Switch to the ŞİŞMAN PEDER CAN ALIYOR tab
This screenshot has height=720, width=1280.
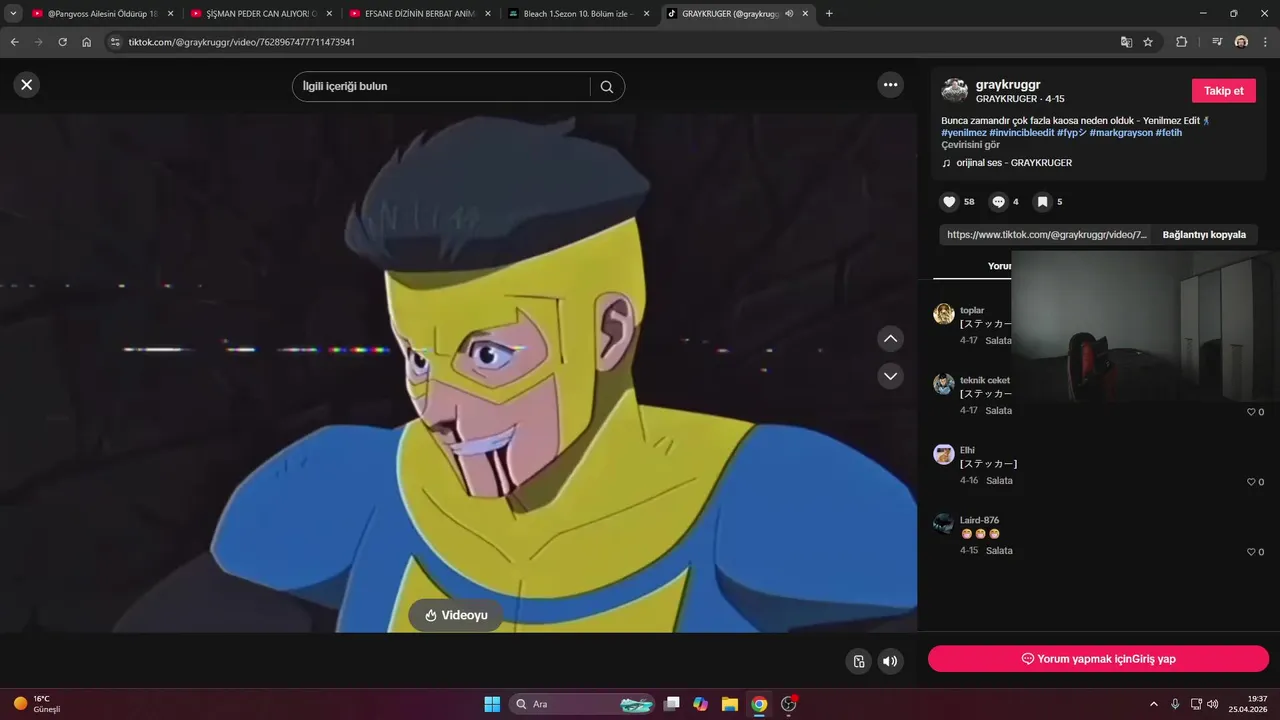261,14
